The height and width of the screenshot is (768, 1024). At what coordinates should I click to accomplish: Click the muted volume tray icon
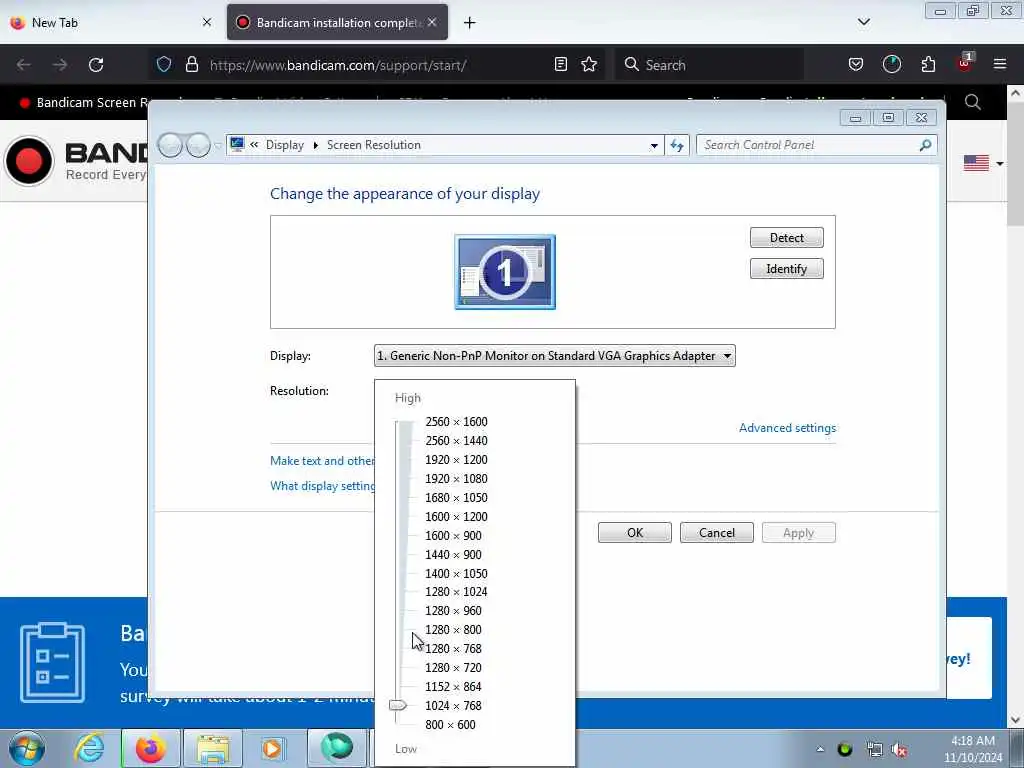click(x=899, y=750)
